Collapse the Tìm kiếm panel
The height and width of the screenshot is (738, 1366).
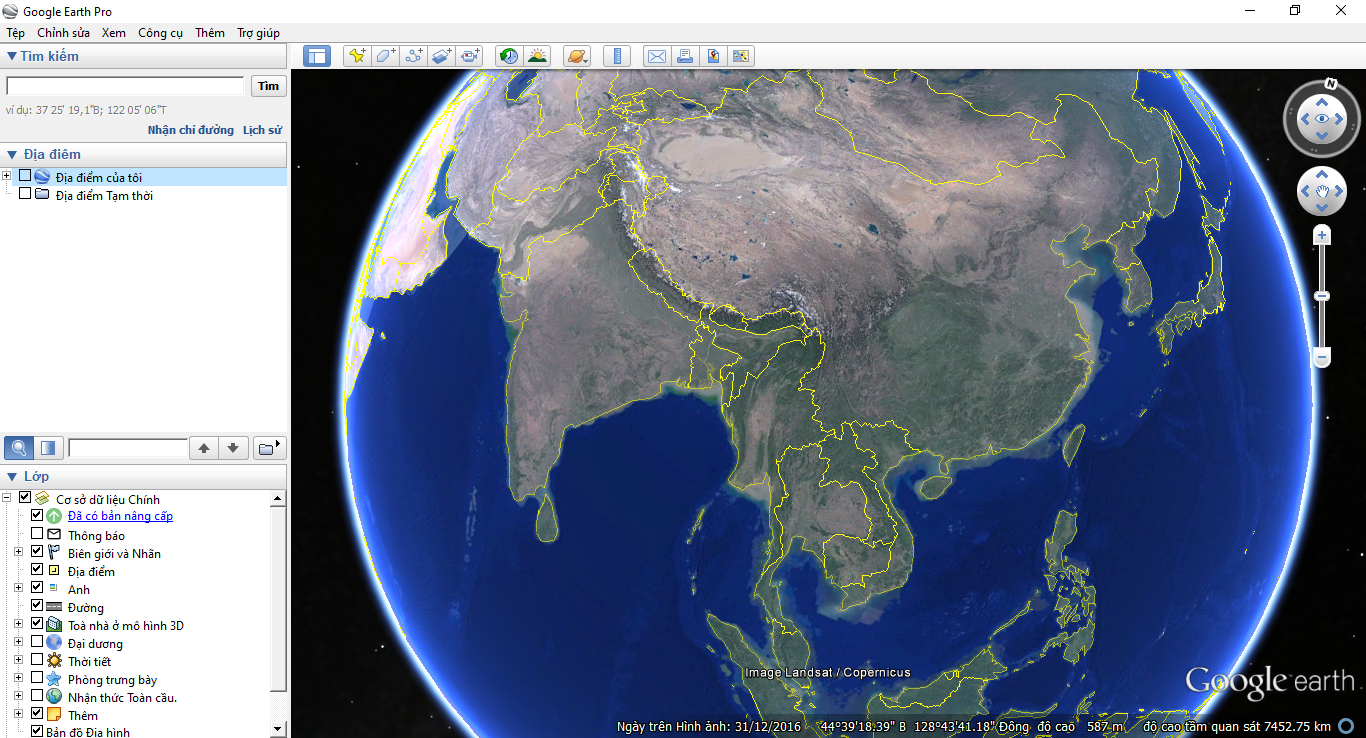(x=12, y=56)
